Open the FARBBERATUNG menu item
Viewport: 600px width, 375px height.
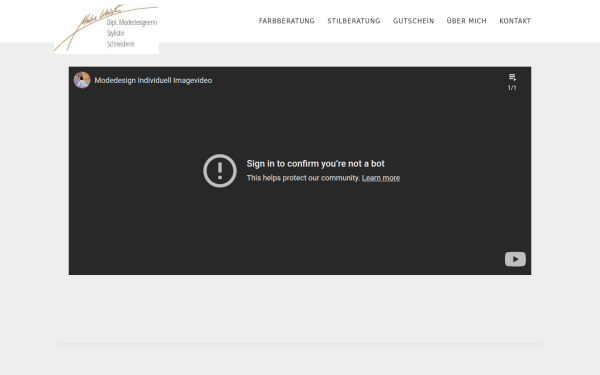coord(287,21)
